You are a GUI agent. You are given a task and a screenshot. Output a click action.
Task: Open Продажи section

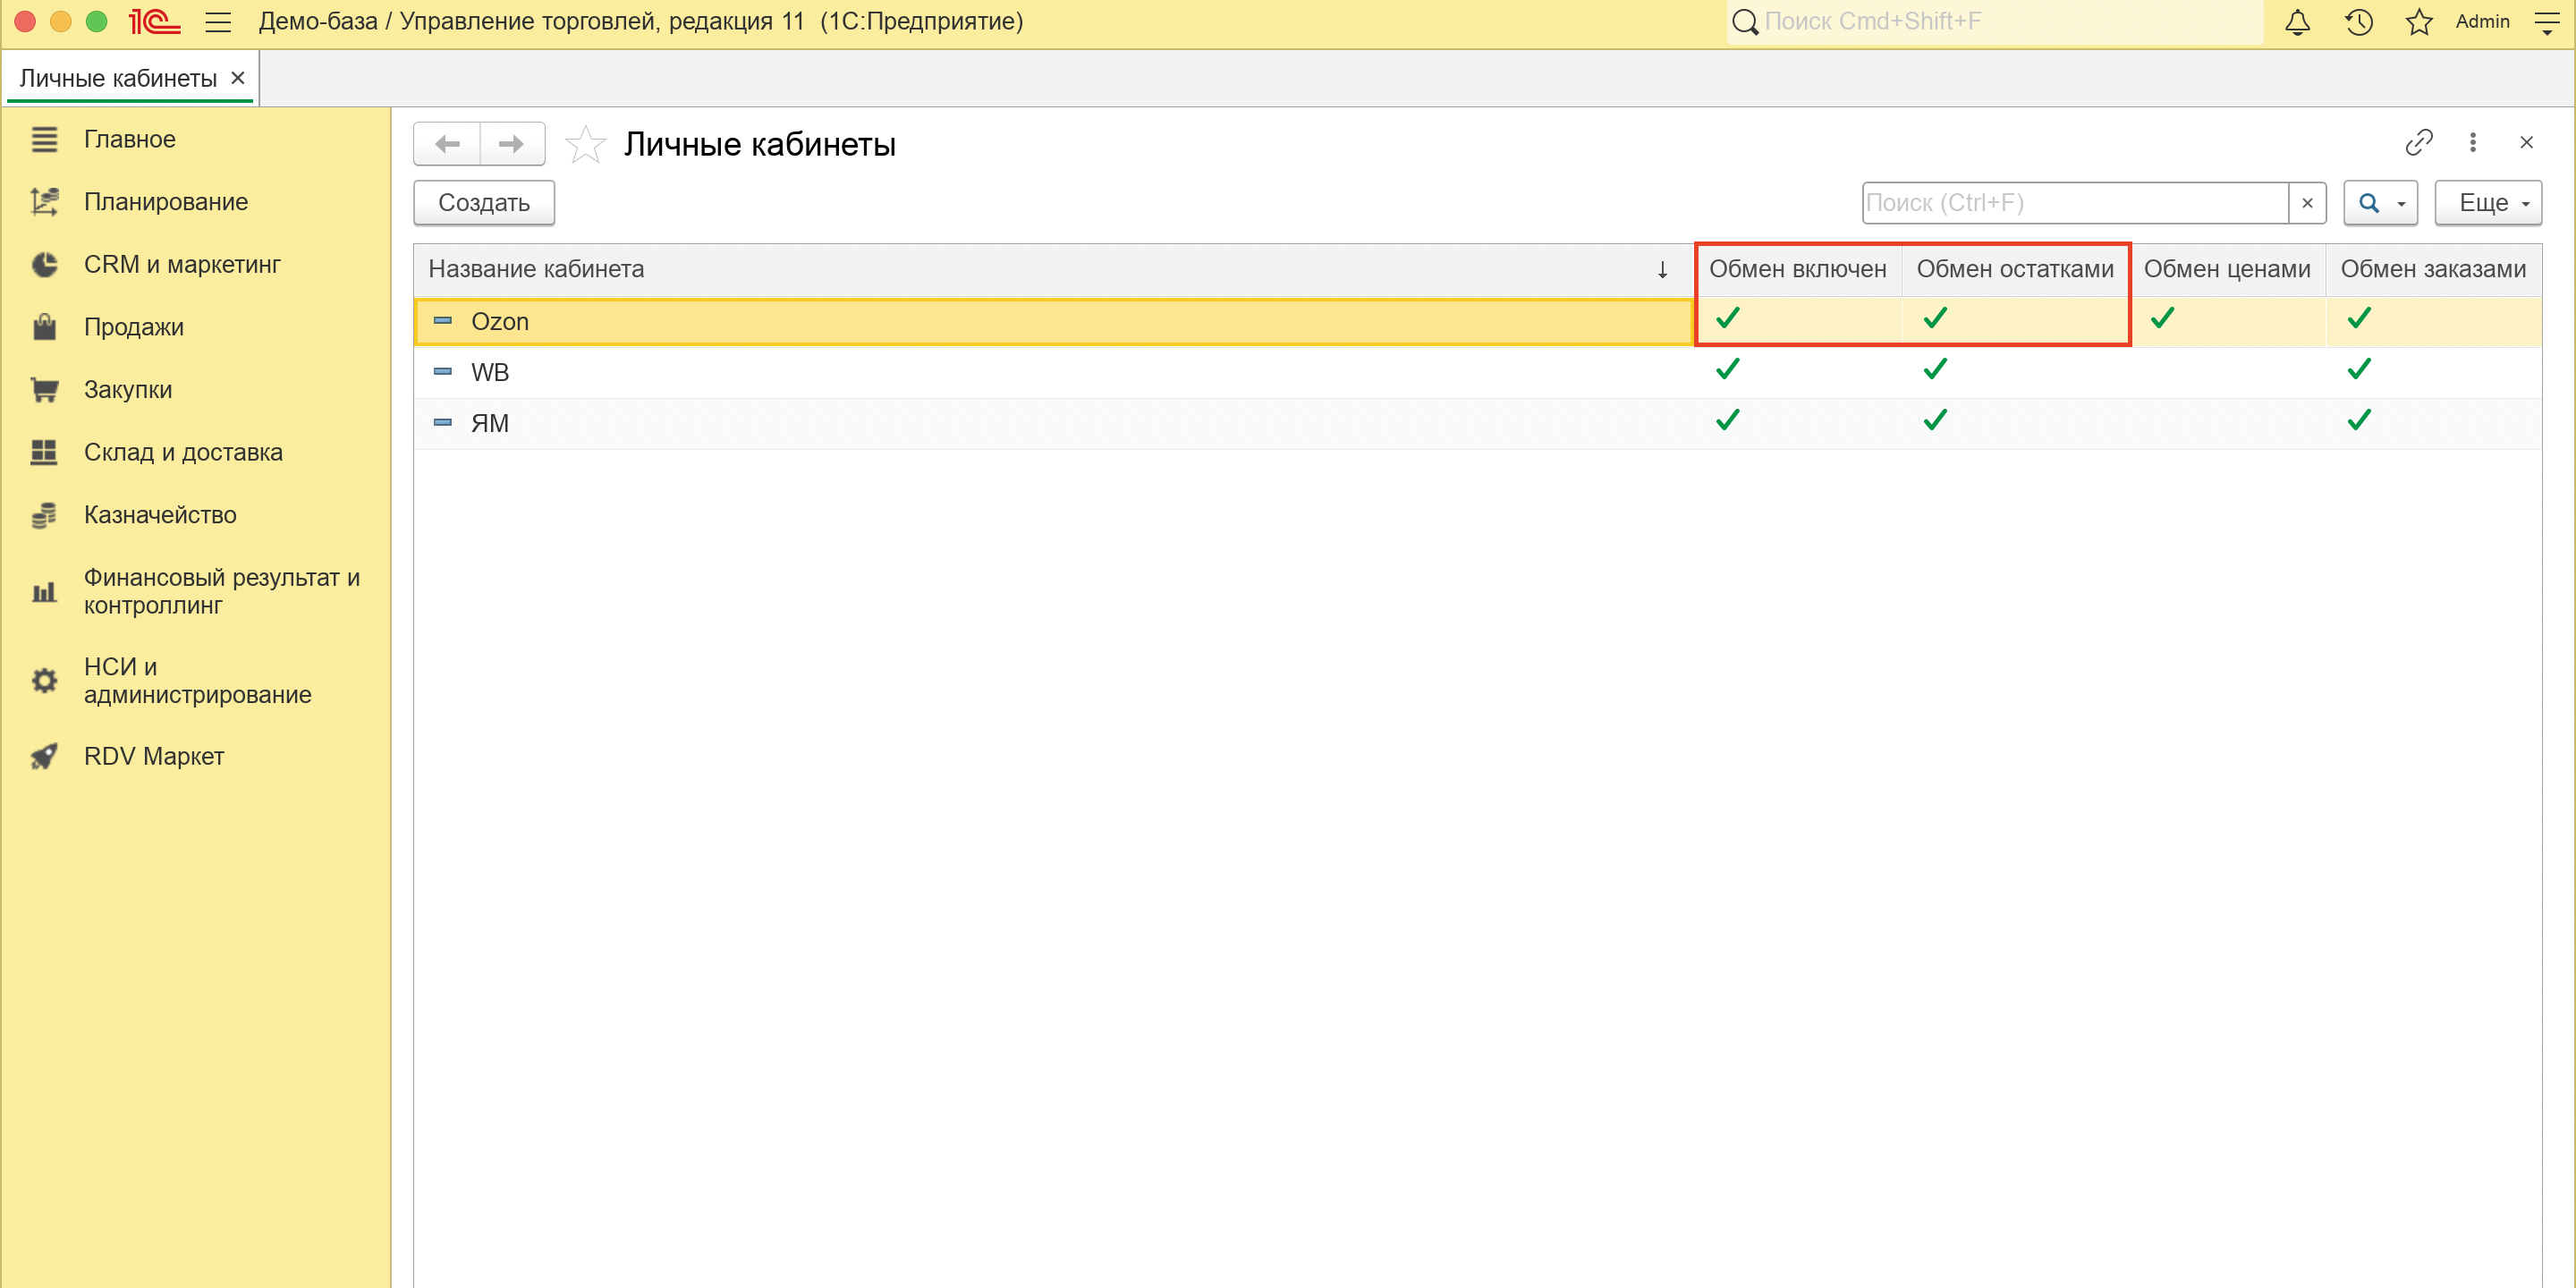(134, 327)
